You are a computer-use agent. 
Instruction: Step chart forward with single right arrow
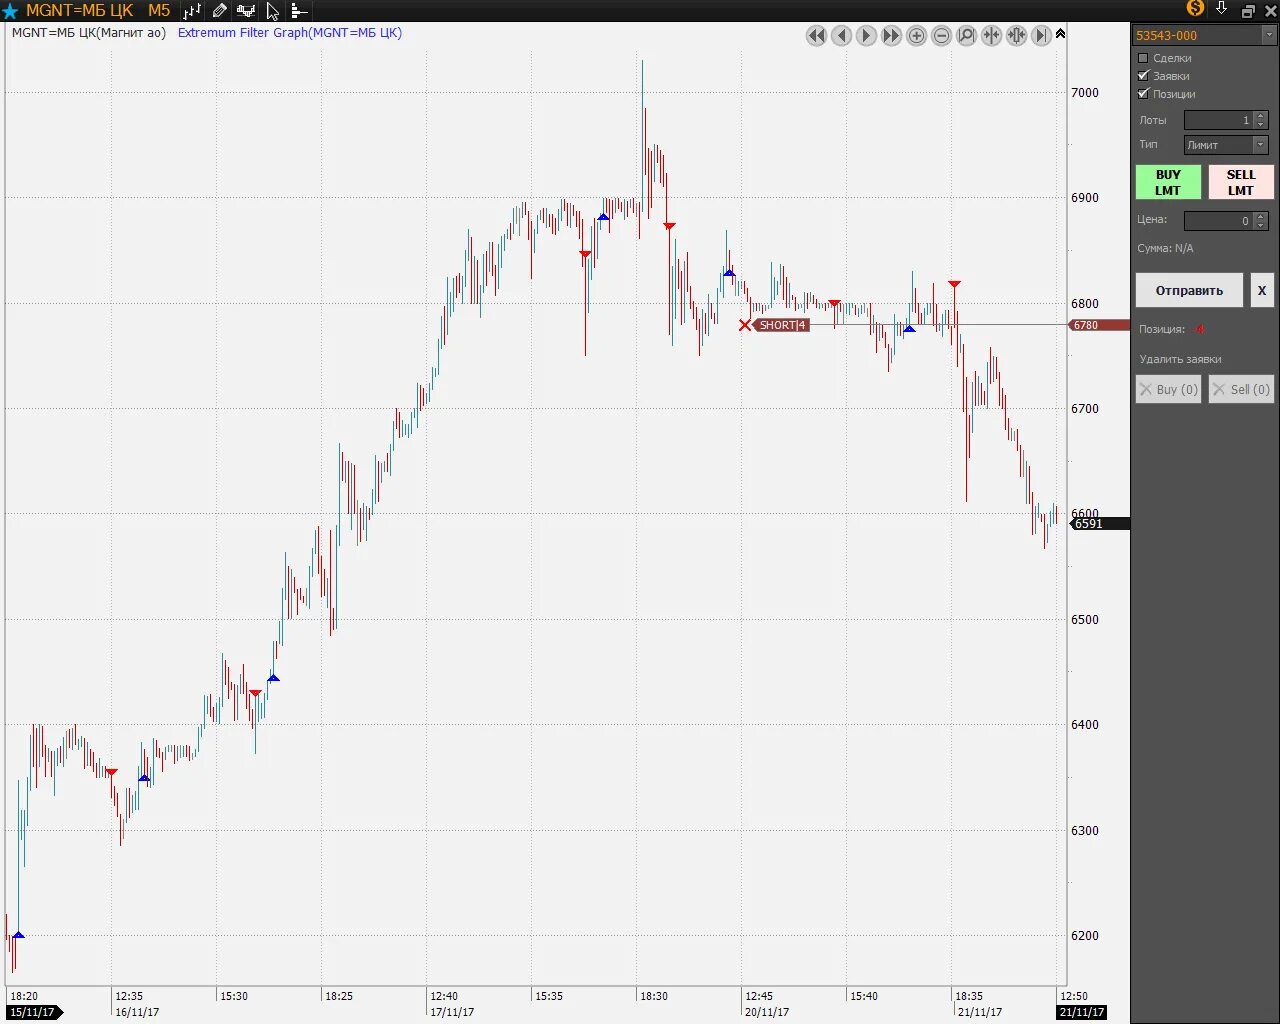point(866,36)
